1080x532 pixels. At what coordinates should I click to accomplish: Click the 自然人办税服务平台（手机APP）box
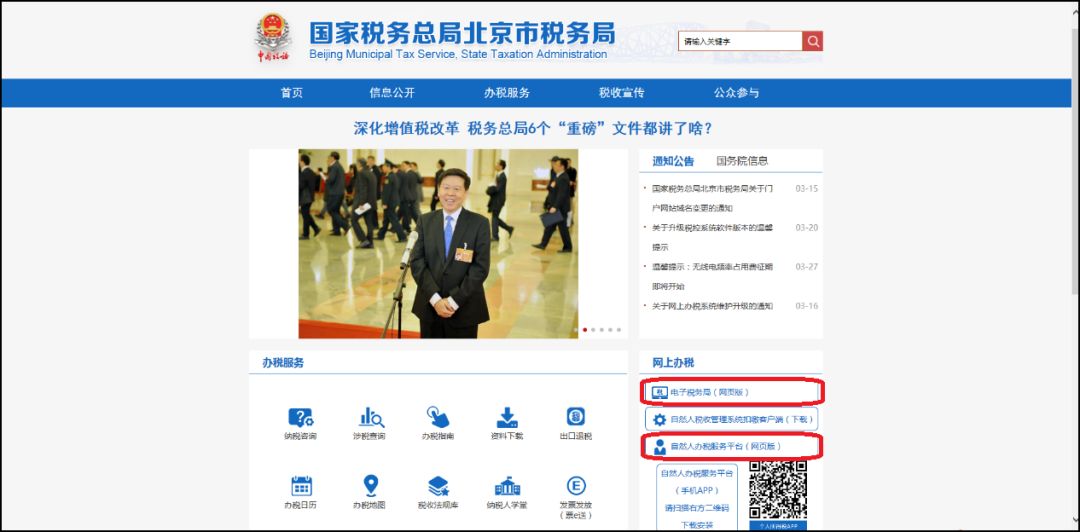click(x=697, y=497)
